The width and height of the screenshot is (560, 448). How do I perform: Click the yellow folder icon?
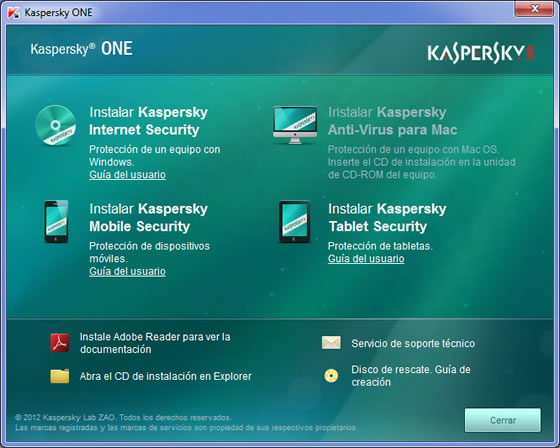pos(60,376)
